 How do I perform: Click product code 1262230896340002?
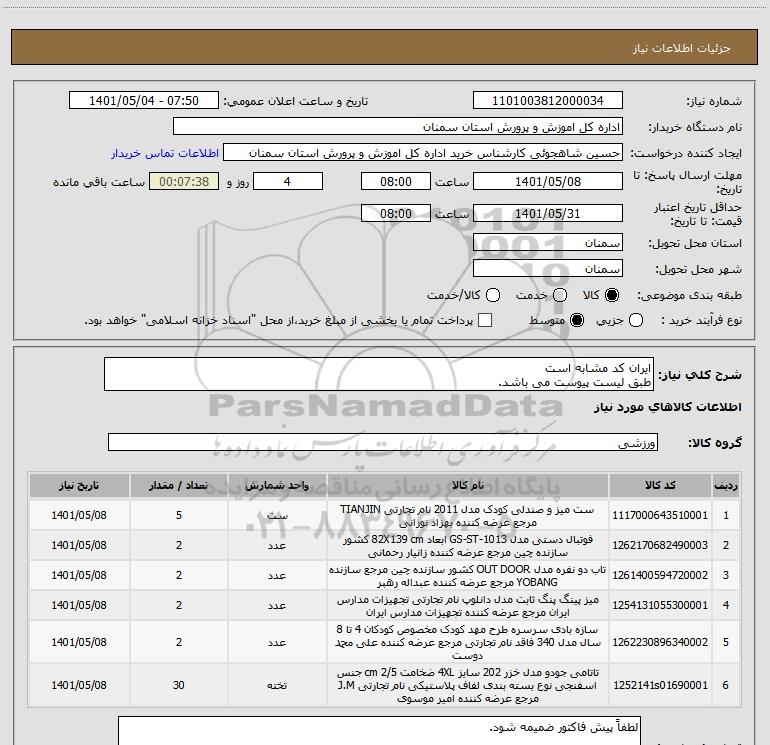coord(660,642)
